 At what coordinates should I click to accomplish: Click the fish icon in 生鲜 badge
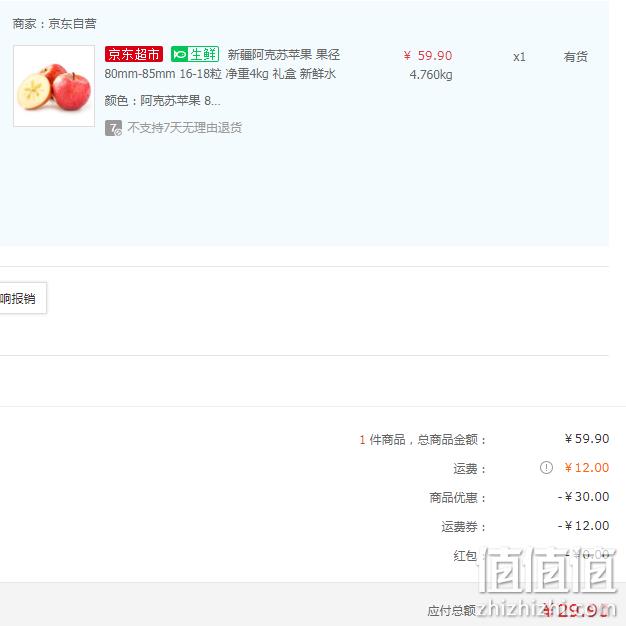coord(180,54)
